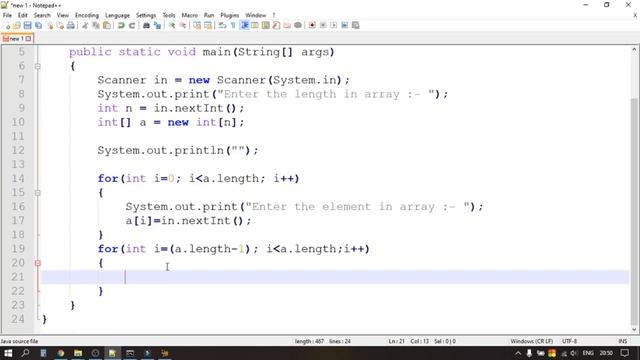Viewport: 640px width, 360px height.
Task: Open the Window menu
Action: 256,15
